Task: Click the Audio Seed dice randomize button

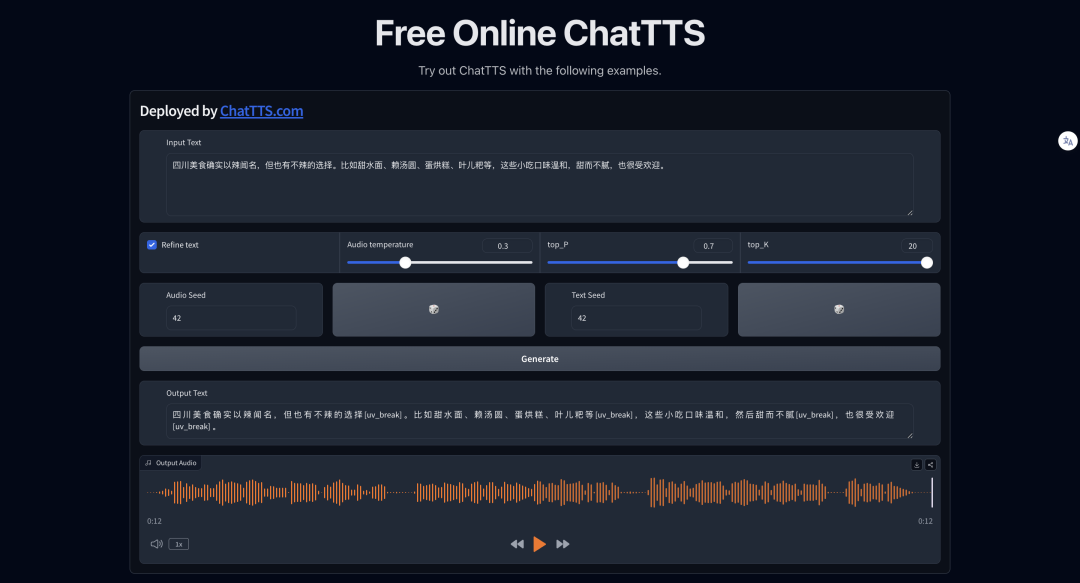Action: [x=433, y=309]
